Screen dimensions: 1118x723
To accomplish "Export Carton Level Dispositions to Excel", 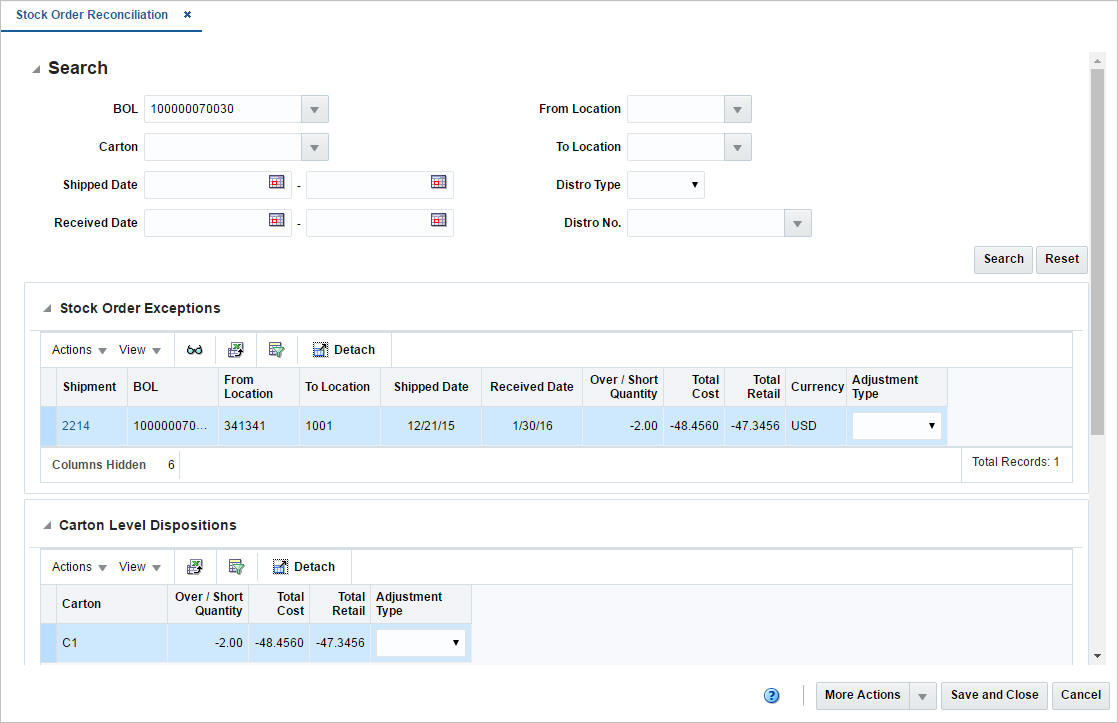I will (195, 566).
